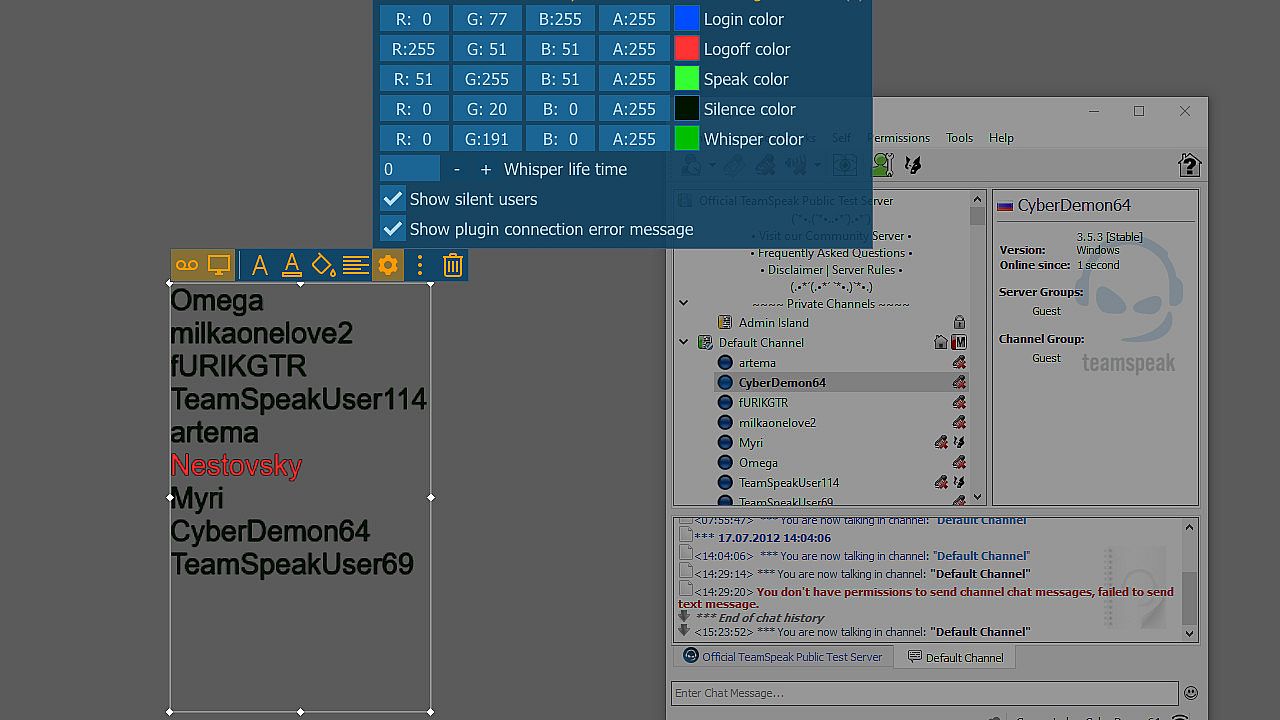This screenshot has height=720, width=1280.
Task: Click the Whisper life time value field
Action: point(410,169)
